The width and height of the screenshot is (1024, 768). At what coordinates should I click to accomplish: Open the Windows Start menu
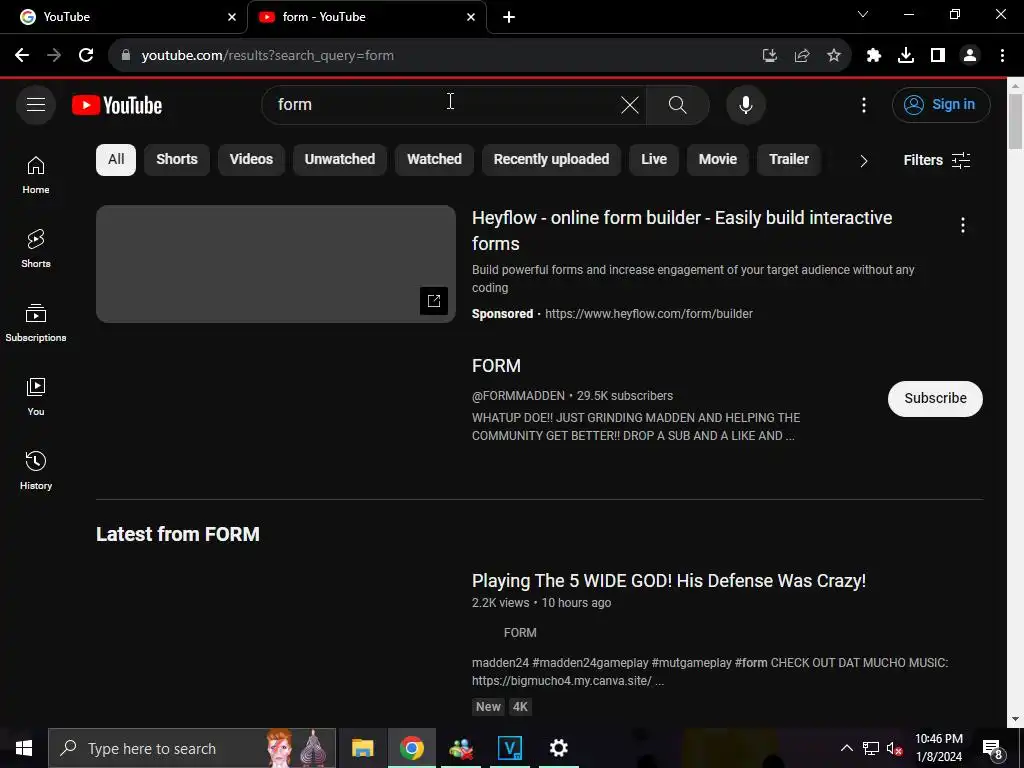[x=24, y=748]
